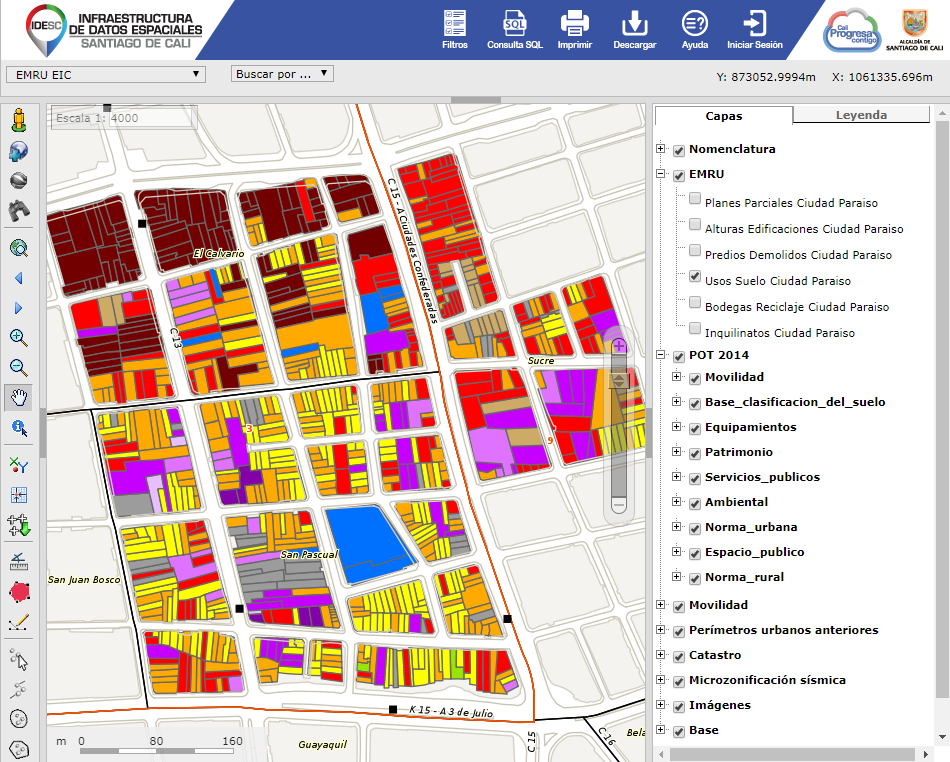Open the EMRU EIC dropdown
This screenshot has width=950, height=762.
pyautogui.click(x=105, y=74)
